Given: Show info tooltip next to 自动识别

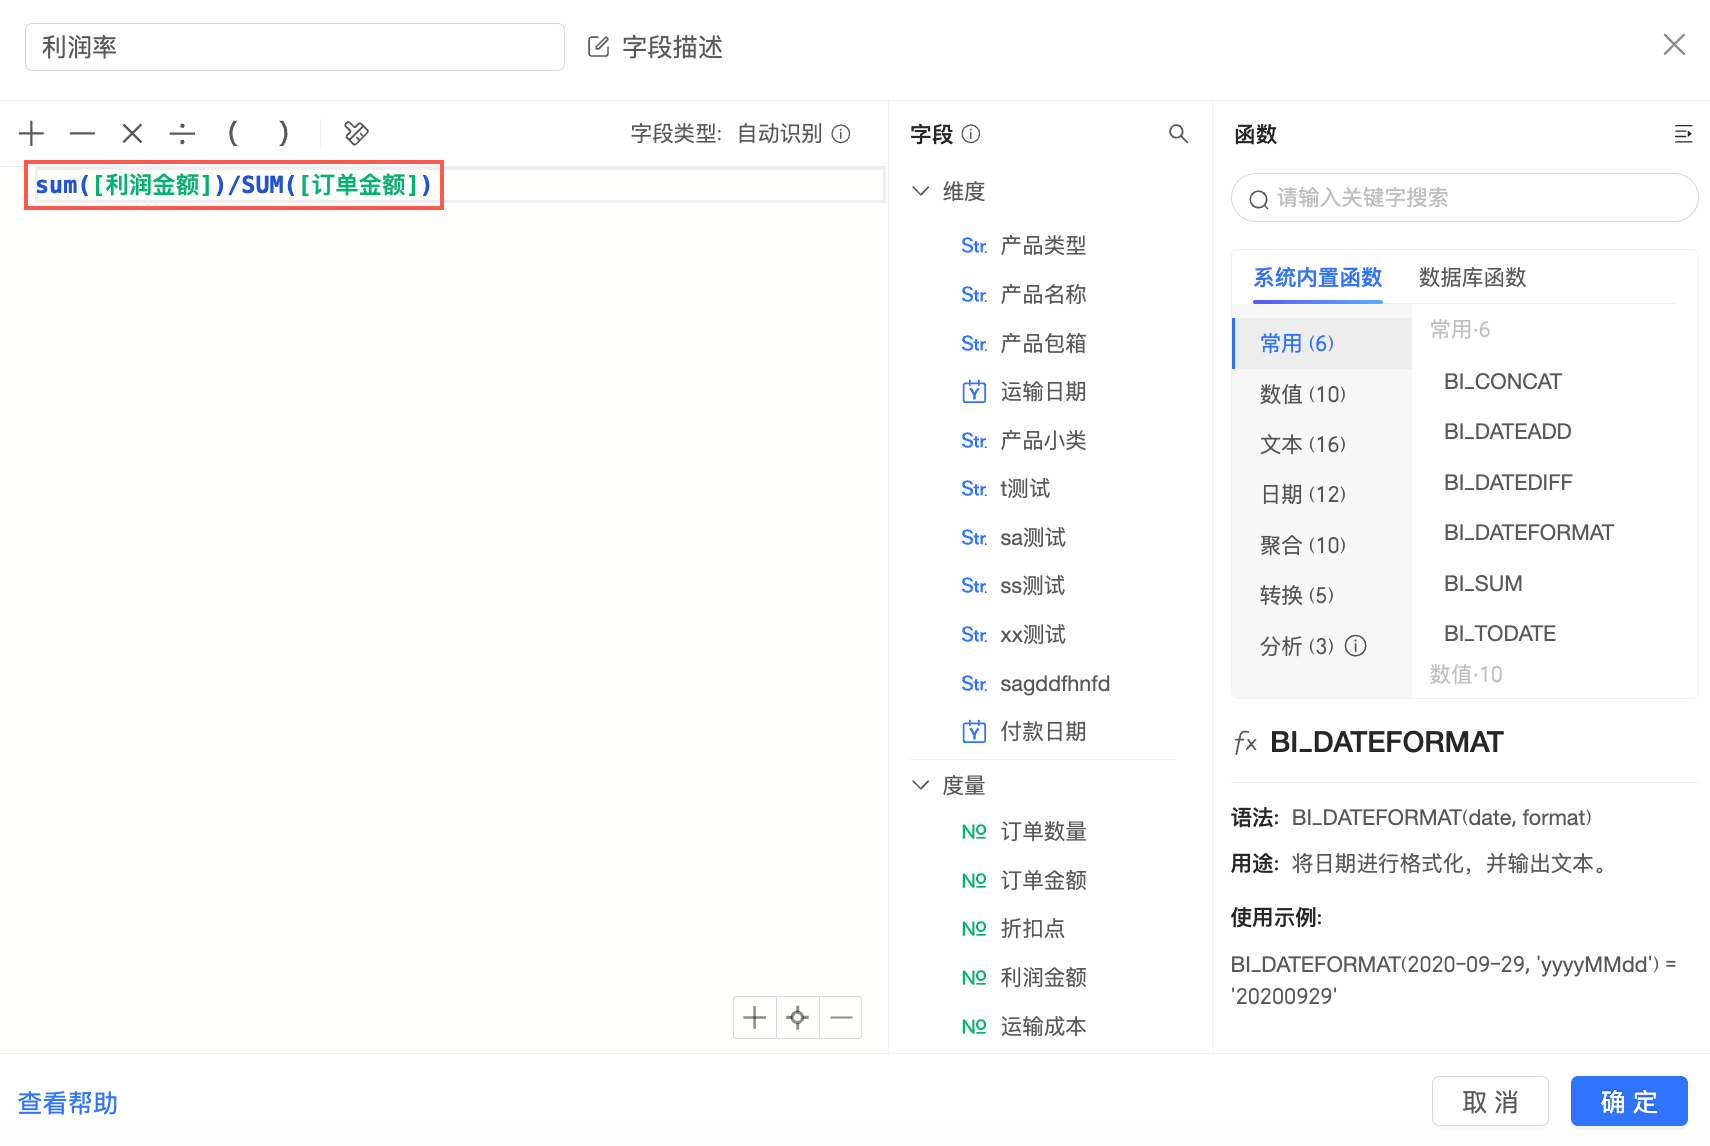Looking at the screenshot, I should click(x=841, y=134).
